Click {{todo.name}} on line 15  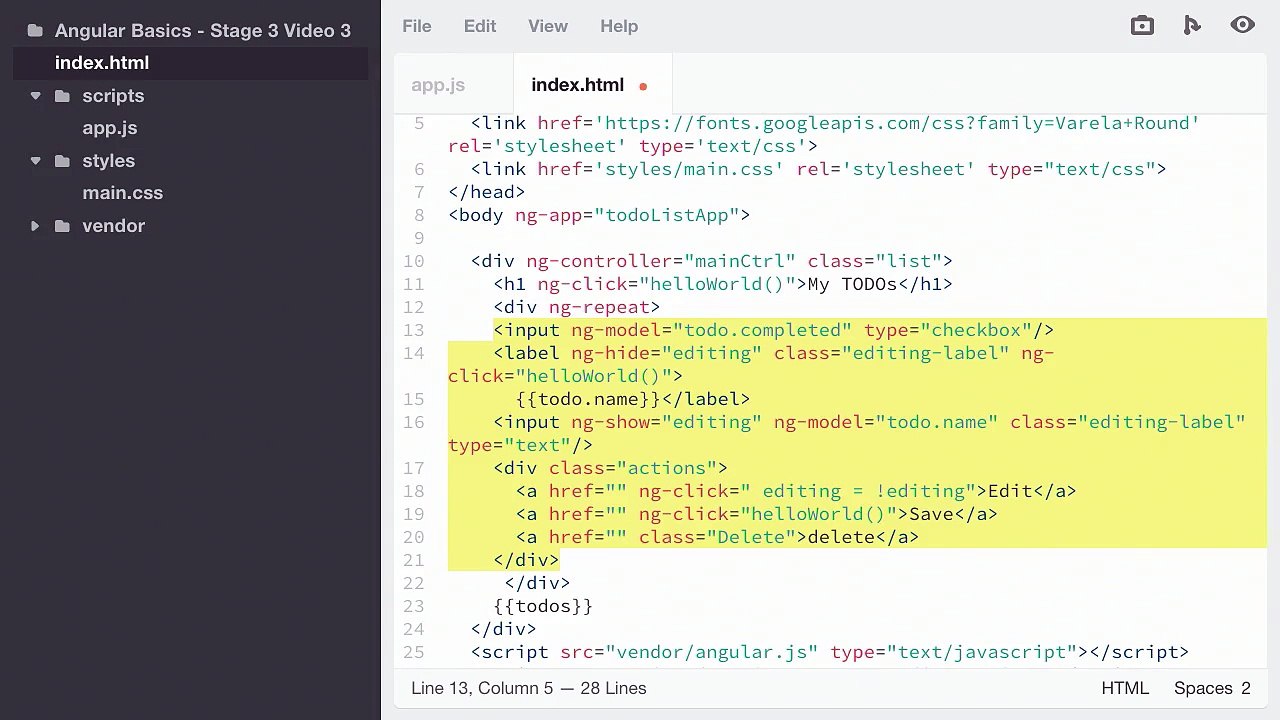(588, 399)
